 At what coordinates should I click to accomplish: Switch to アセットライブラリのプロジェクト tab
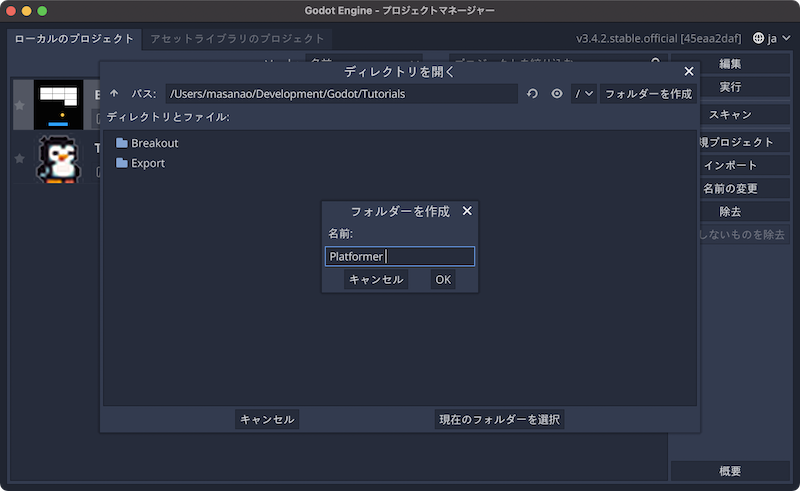pyautogui.click(x=237, y=39)
